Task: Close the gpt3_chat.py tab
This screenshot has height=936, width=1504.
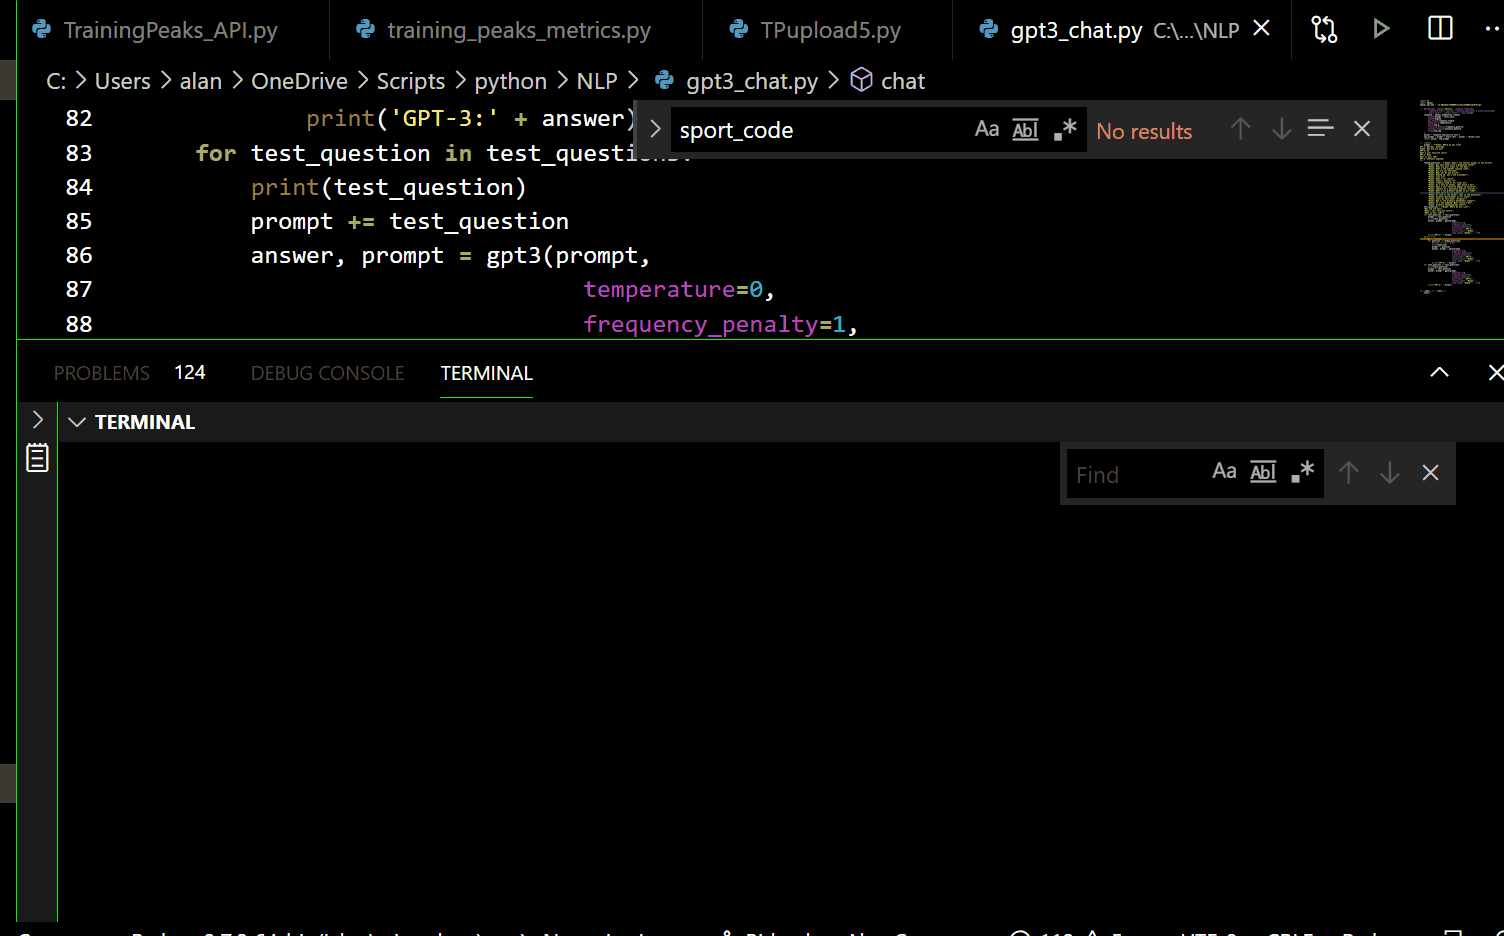Action: click(1262, 29)
